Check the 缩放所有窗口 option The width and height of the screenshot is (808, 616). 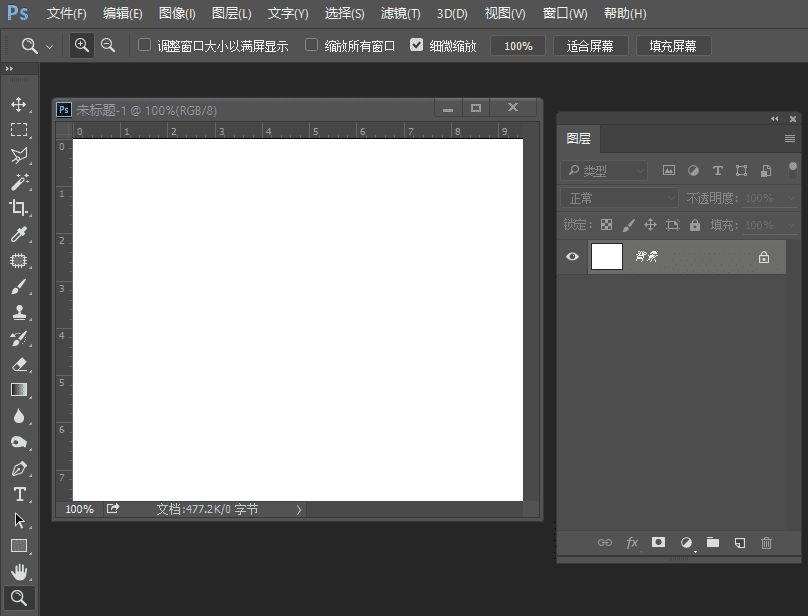pyautogui.click(x=312, y=45)
